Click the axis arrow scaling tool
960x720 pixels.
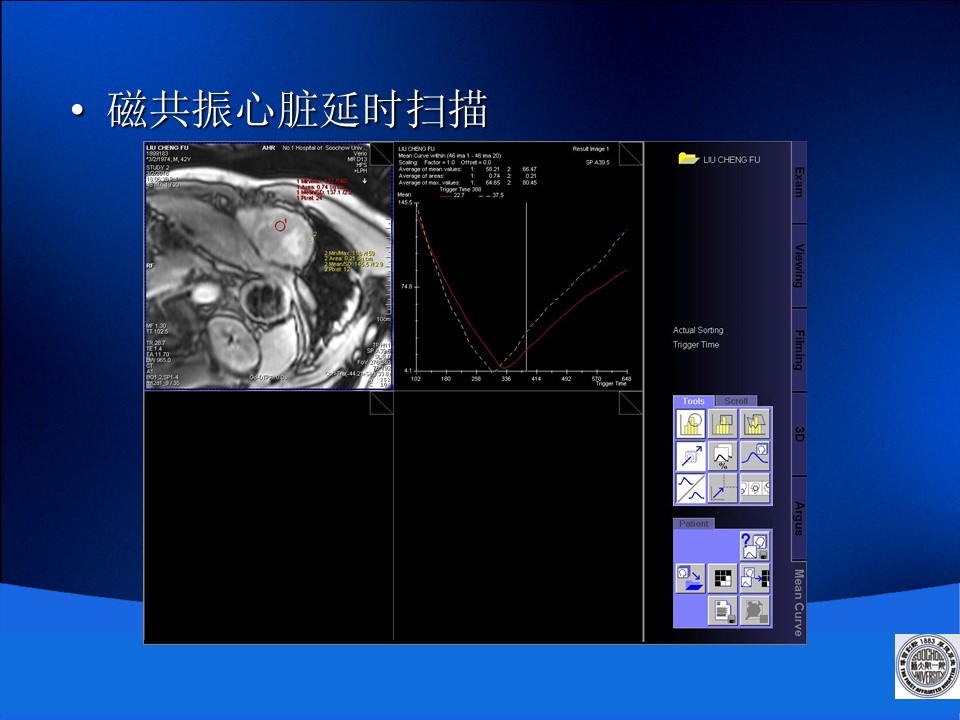(722, 488)
